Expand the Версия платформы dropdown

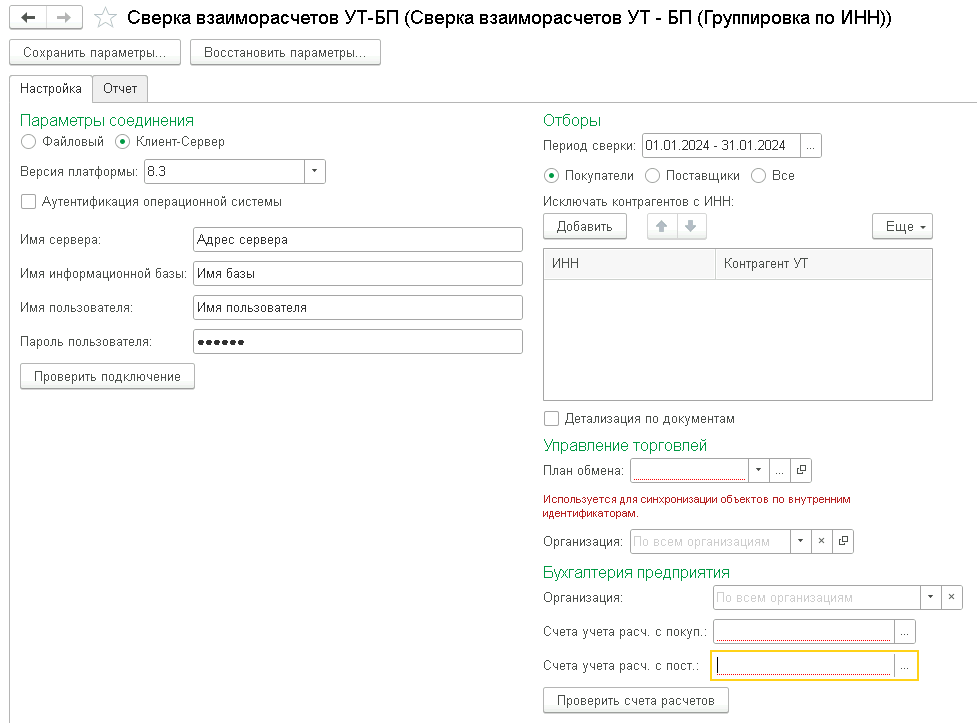315,171
